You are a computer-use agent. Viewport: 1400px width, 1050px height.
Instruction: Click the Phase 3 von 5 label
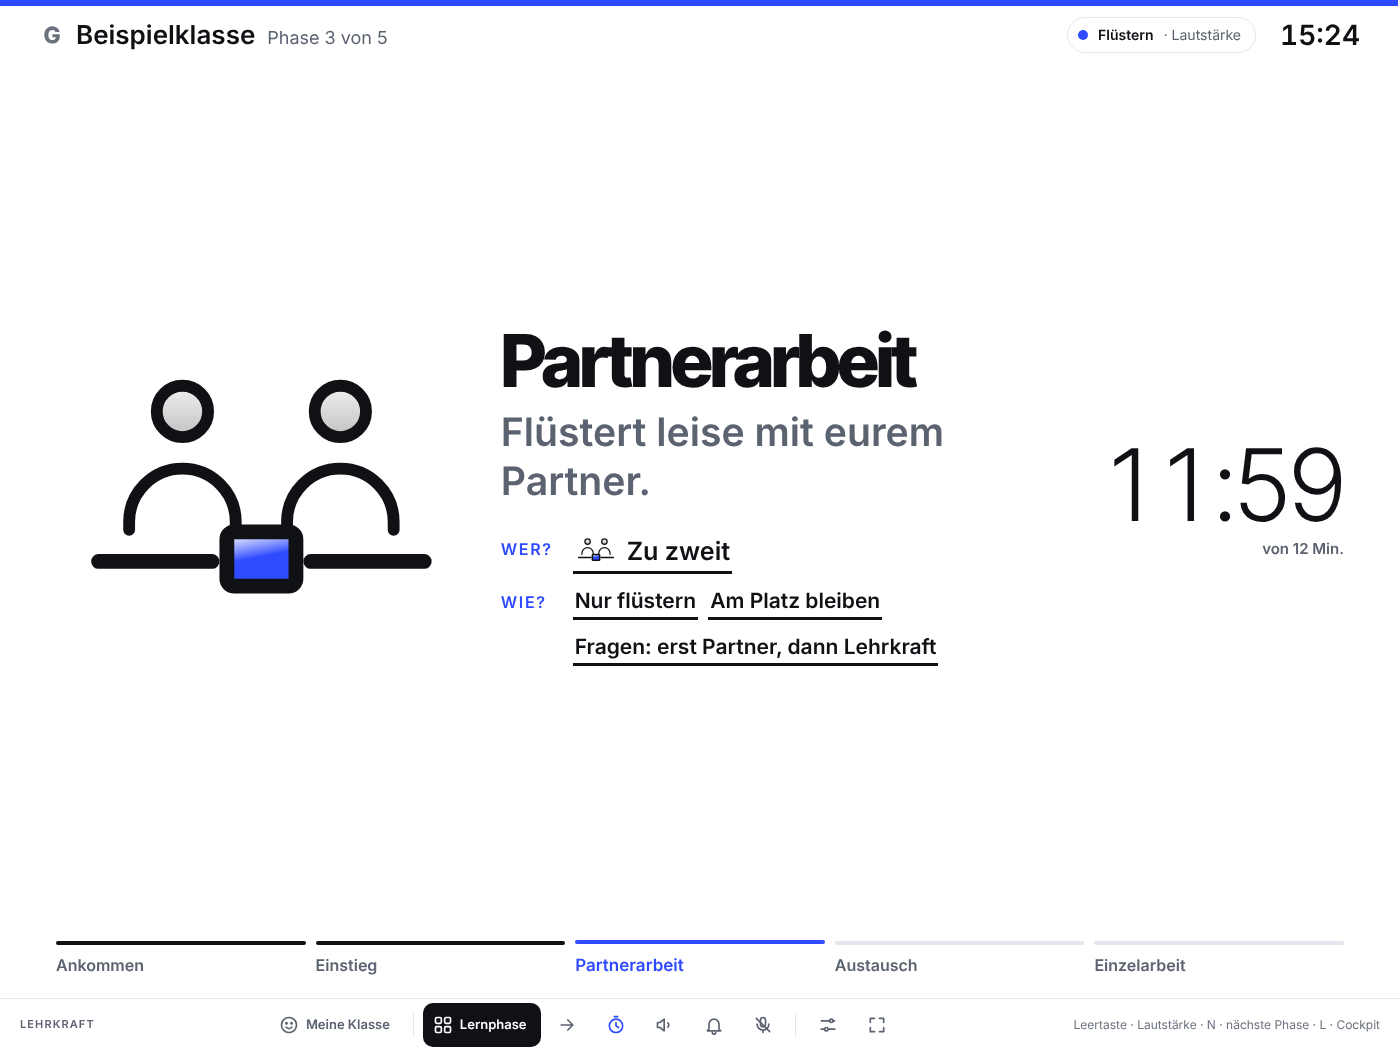tap(327, 38)
